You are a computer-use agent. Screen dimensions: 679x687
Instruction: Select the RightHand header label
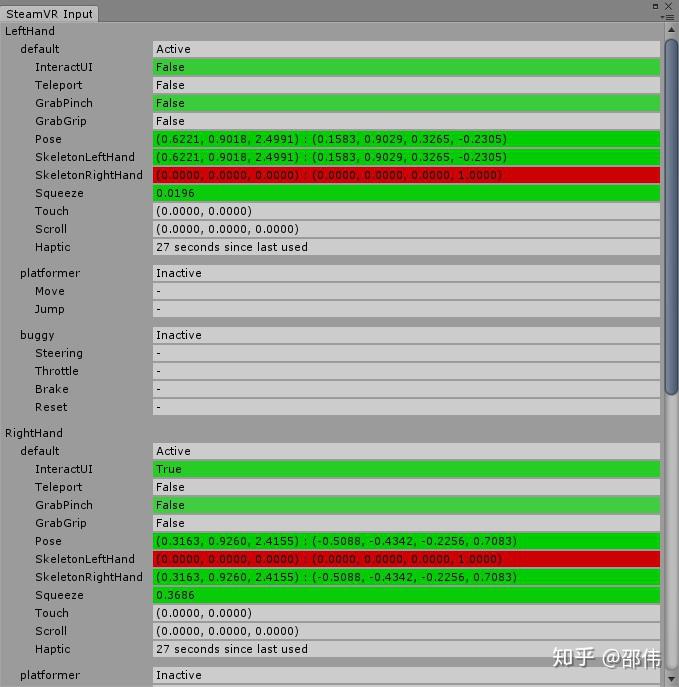tap(34, 433)
